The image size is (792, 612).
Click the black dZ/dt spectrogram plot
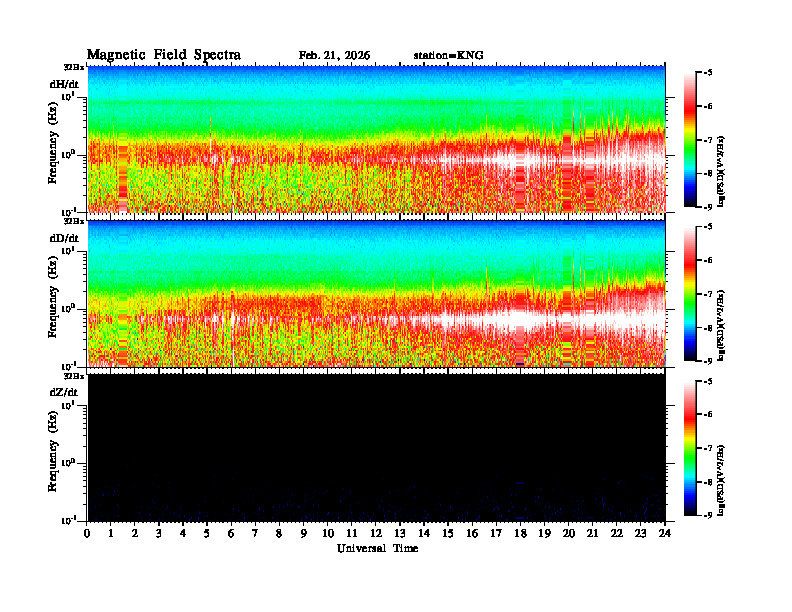coord(377,448)
